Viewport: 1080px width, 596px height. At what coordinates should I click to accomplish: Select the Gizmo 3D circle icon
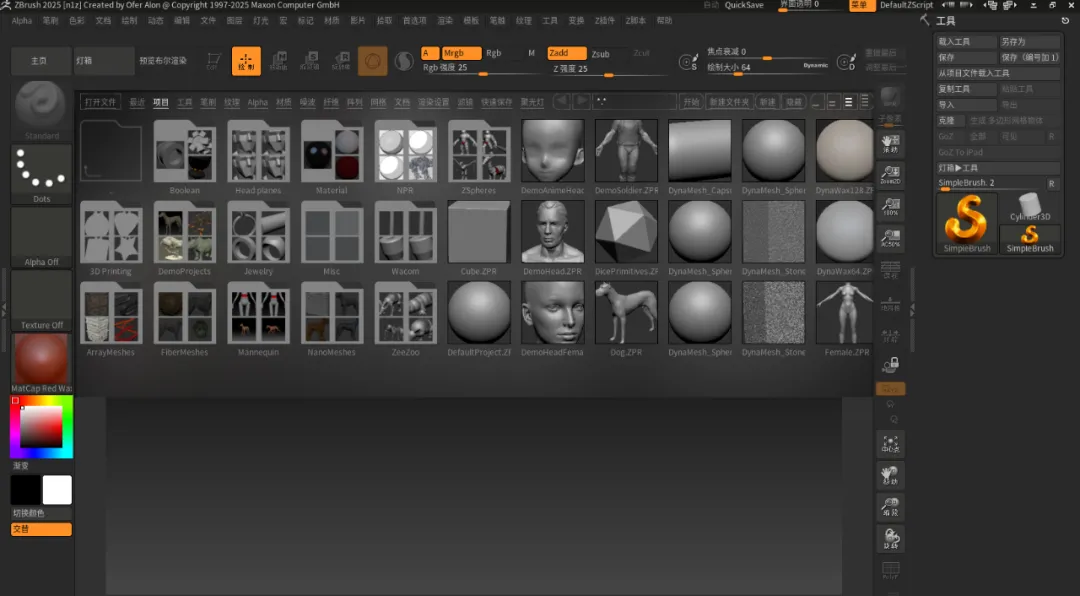pyautogui.click(x=373, y=61)
